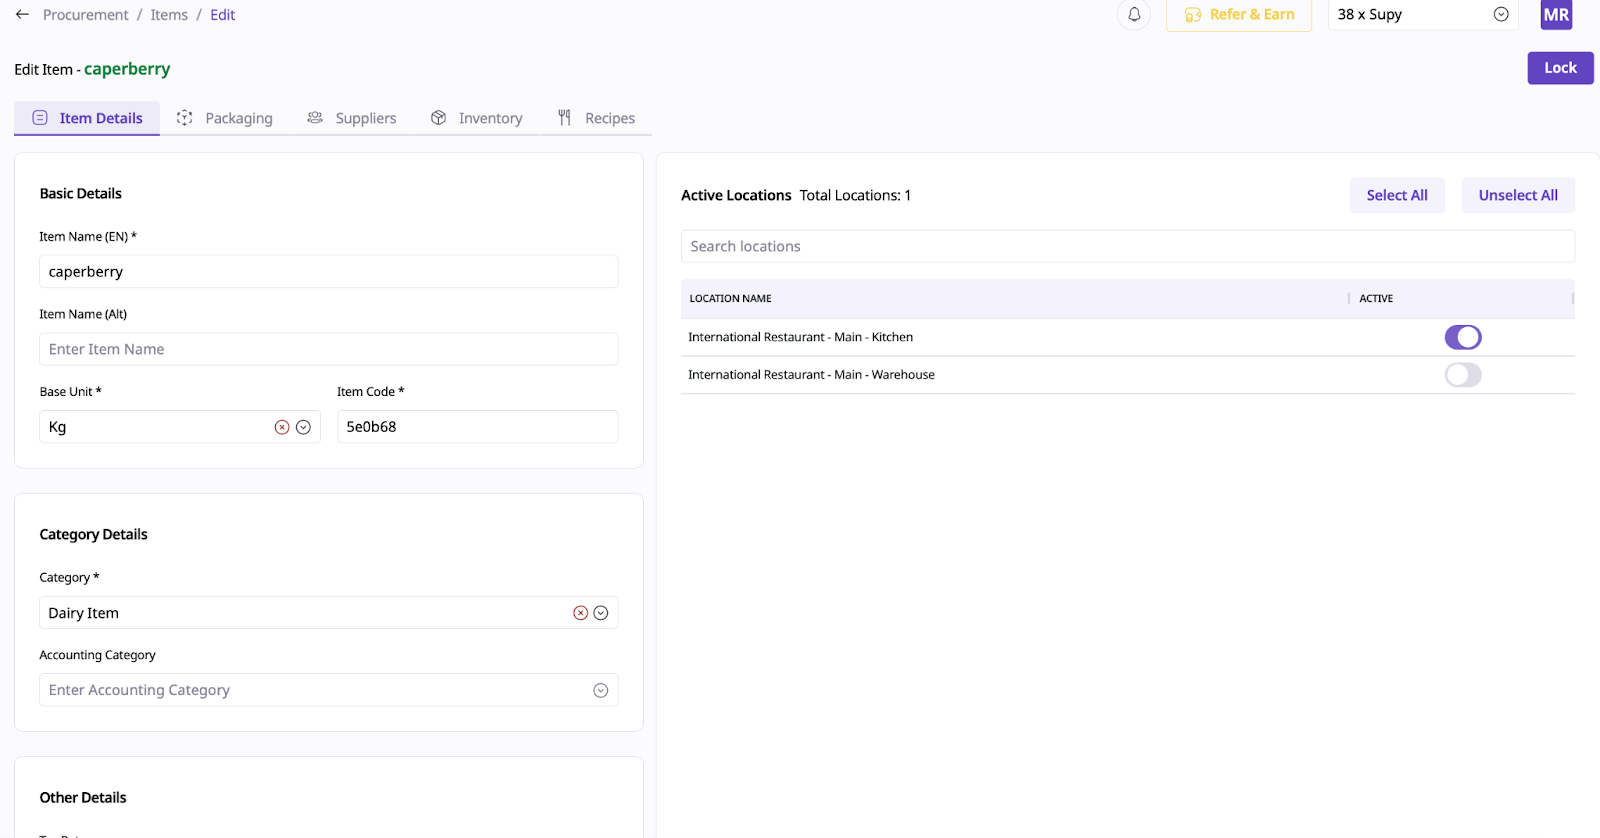Image resolution: width=1600 pixels, height=838 pixels.
Task: Focus the Search locations field
Action: coord(1127,246)
